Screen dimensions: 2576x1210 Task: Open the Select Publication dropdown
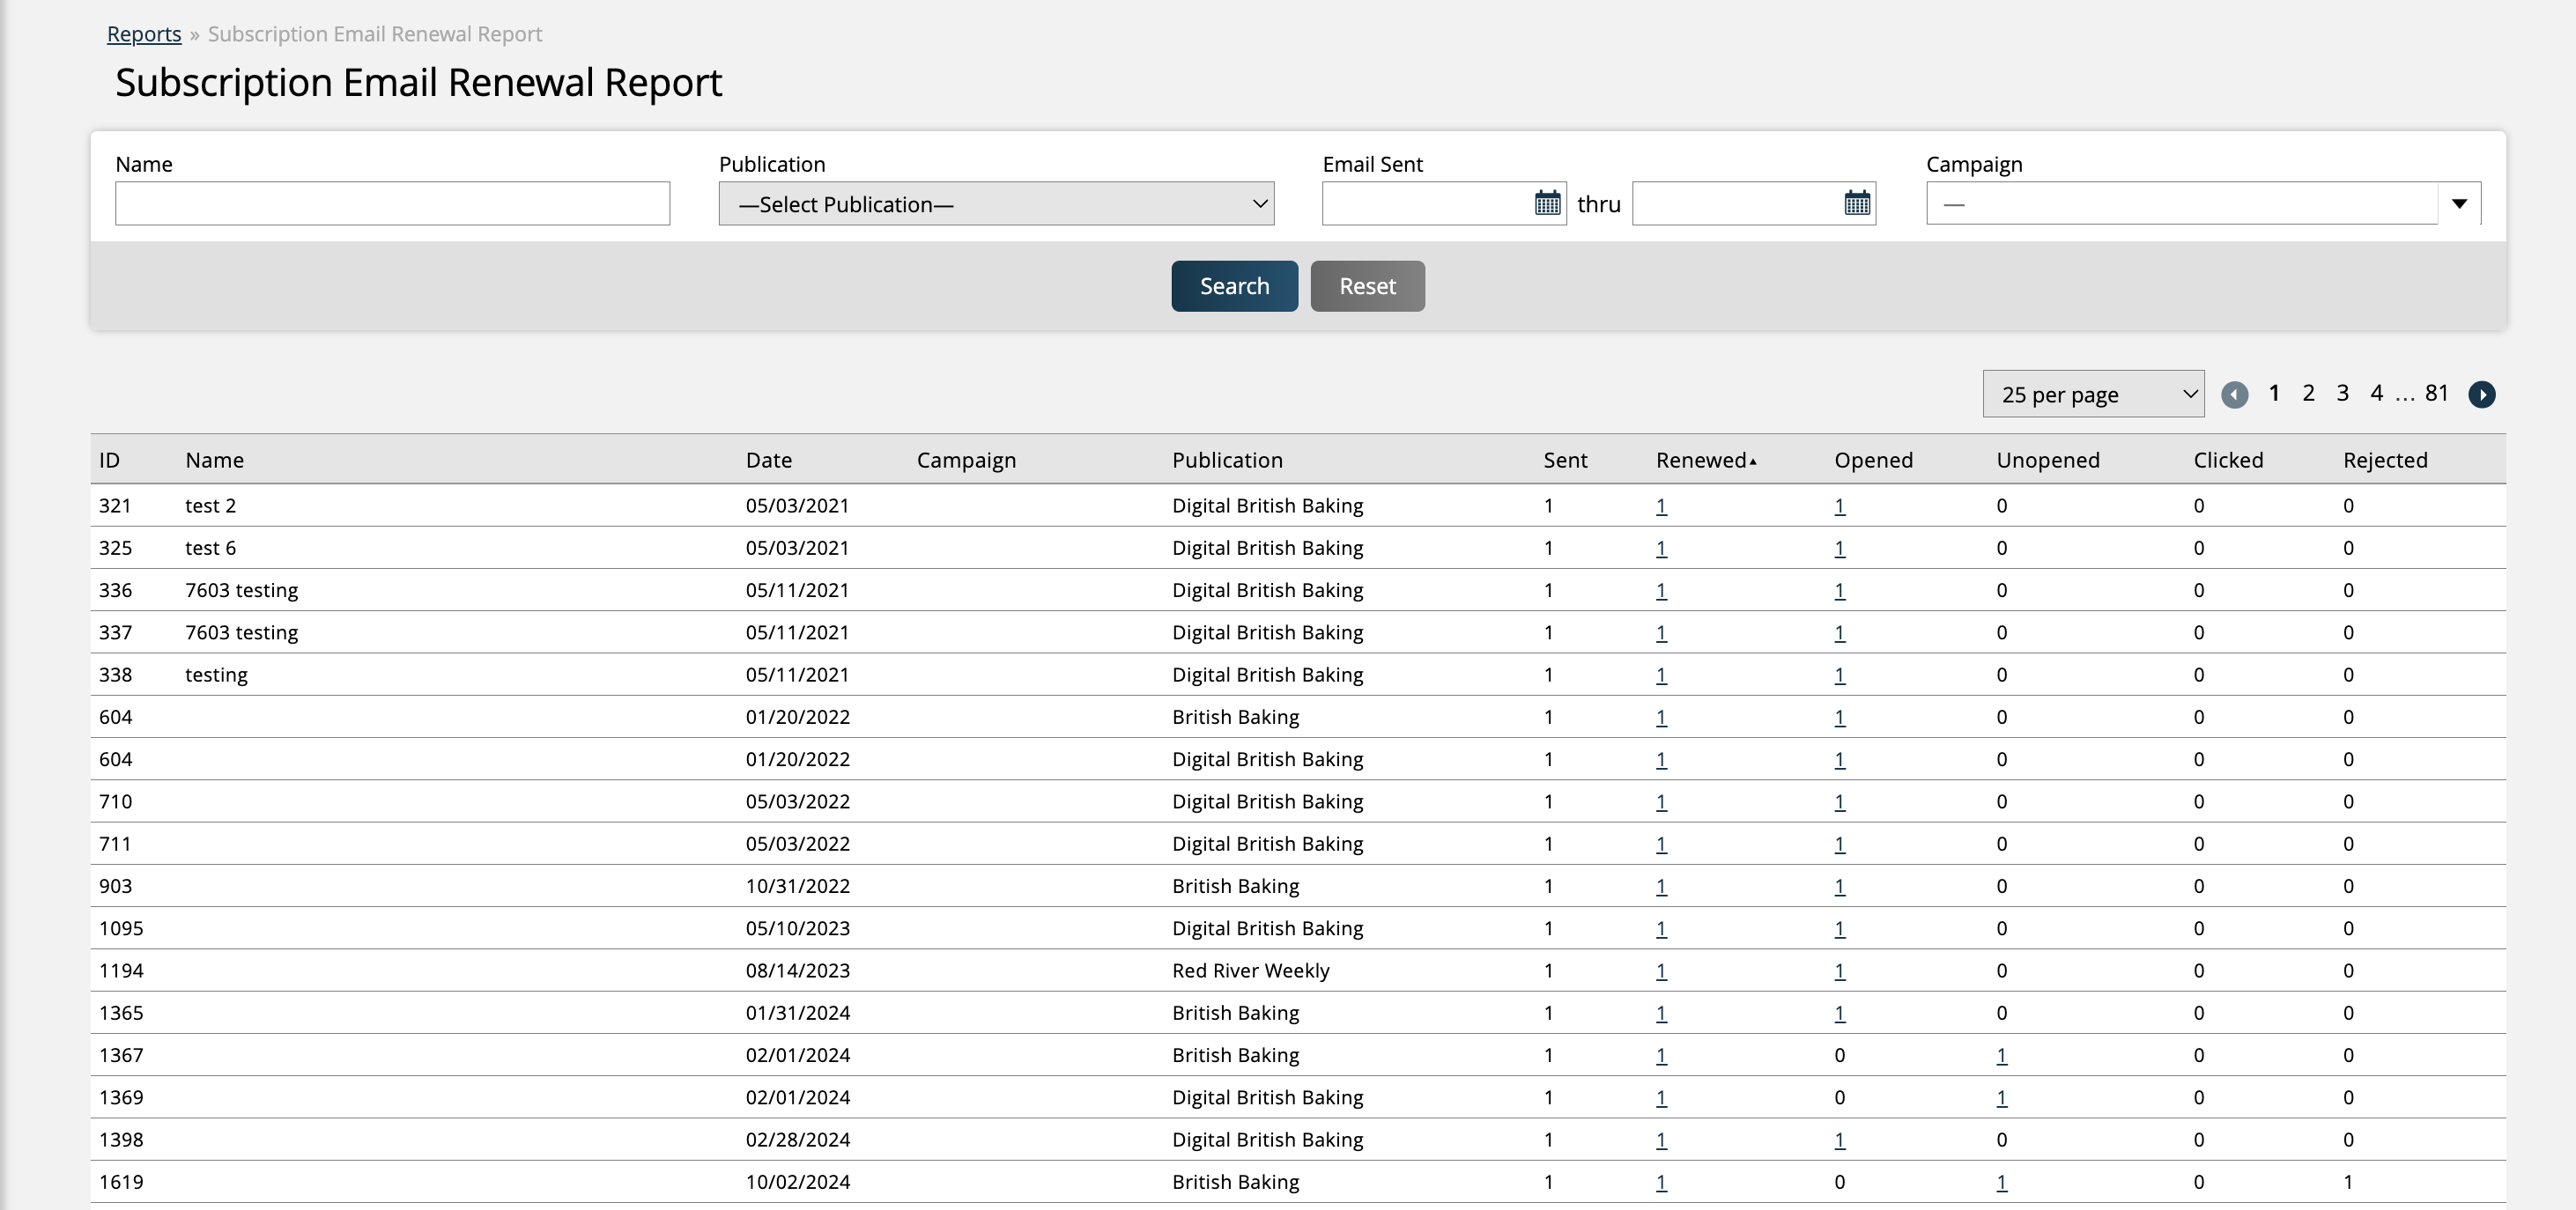tap(995, 204)
